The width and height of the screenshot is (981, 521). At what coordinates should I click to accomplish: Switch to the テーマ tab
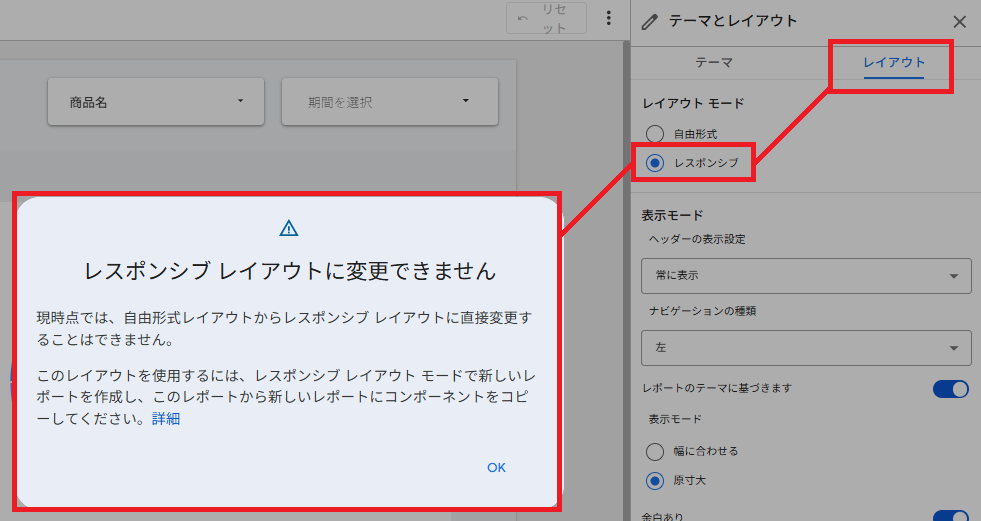pyautogui.click(x=714, y=63)
